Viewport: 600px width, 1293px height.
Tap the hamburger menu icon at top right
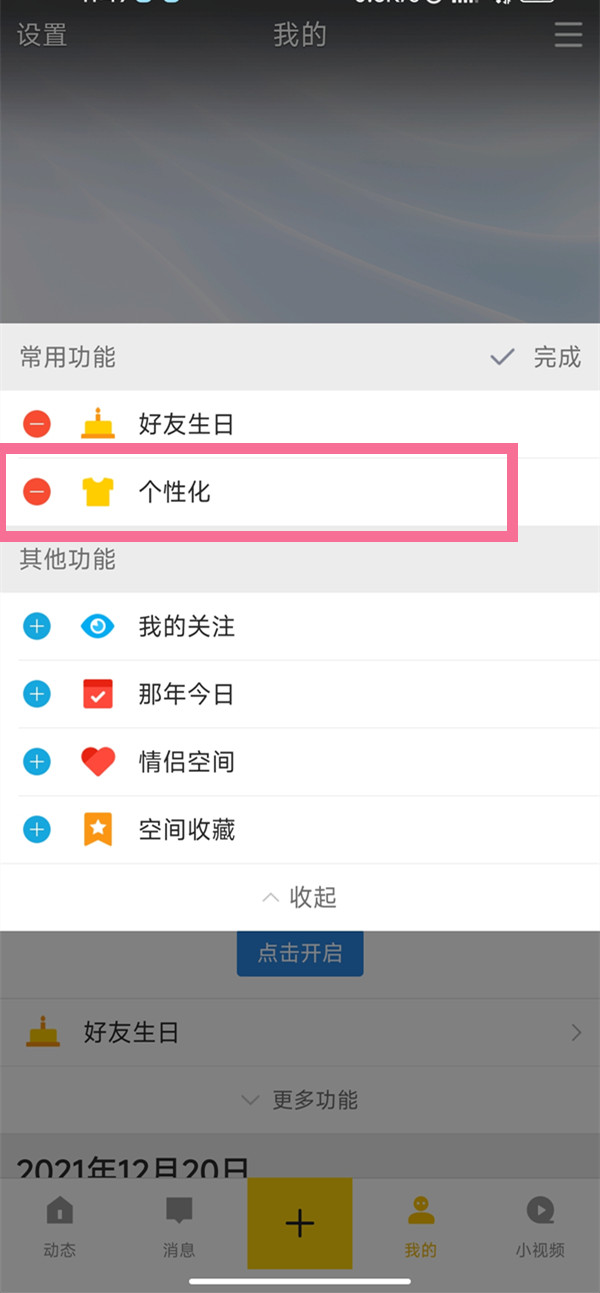click(568, 36)
